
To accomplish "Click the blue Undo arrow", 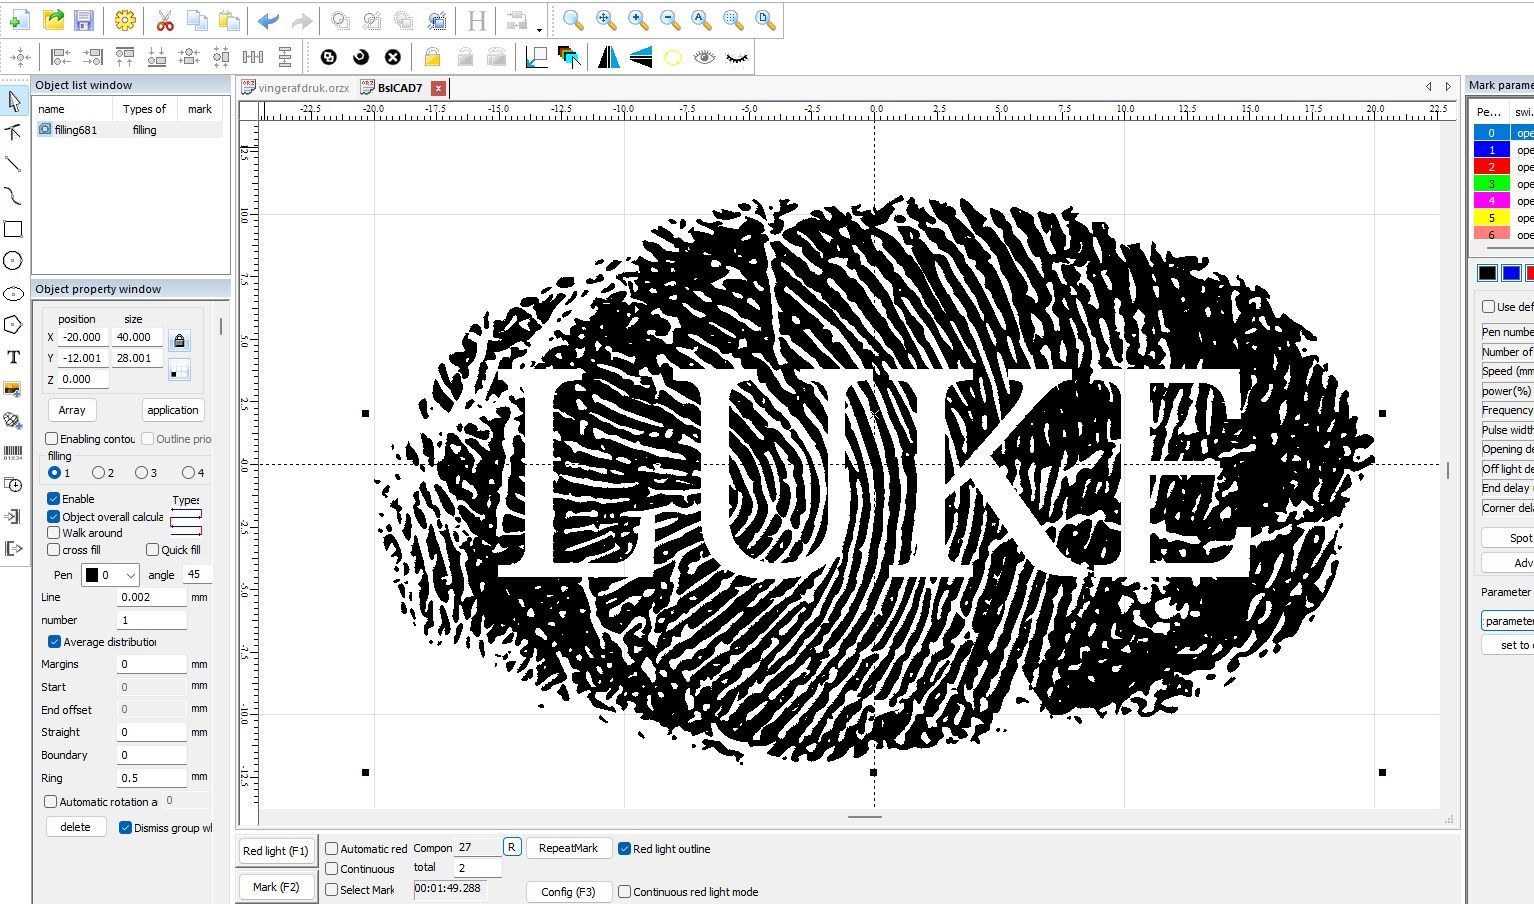I will (268, 20).
